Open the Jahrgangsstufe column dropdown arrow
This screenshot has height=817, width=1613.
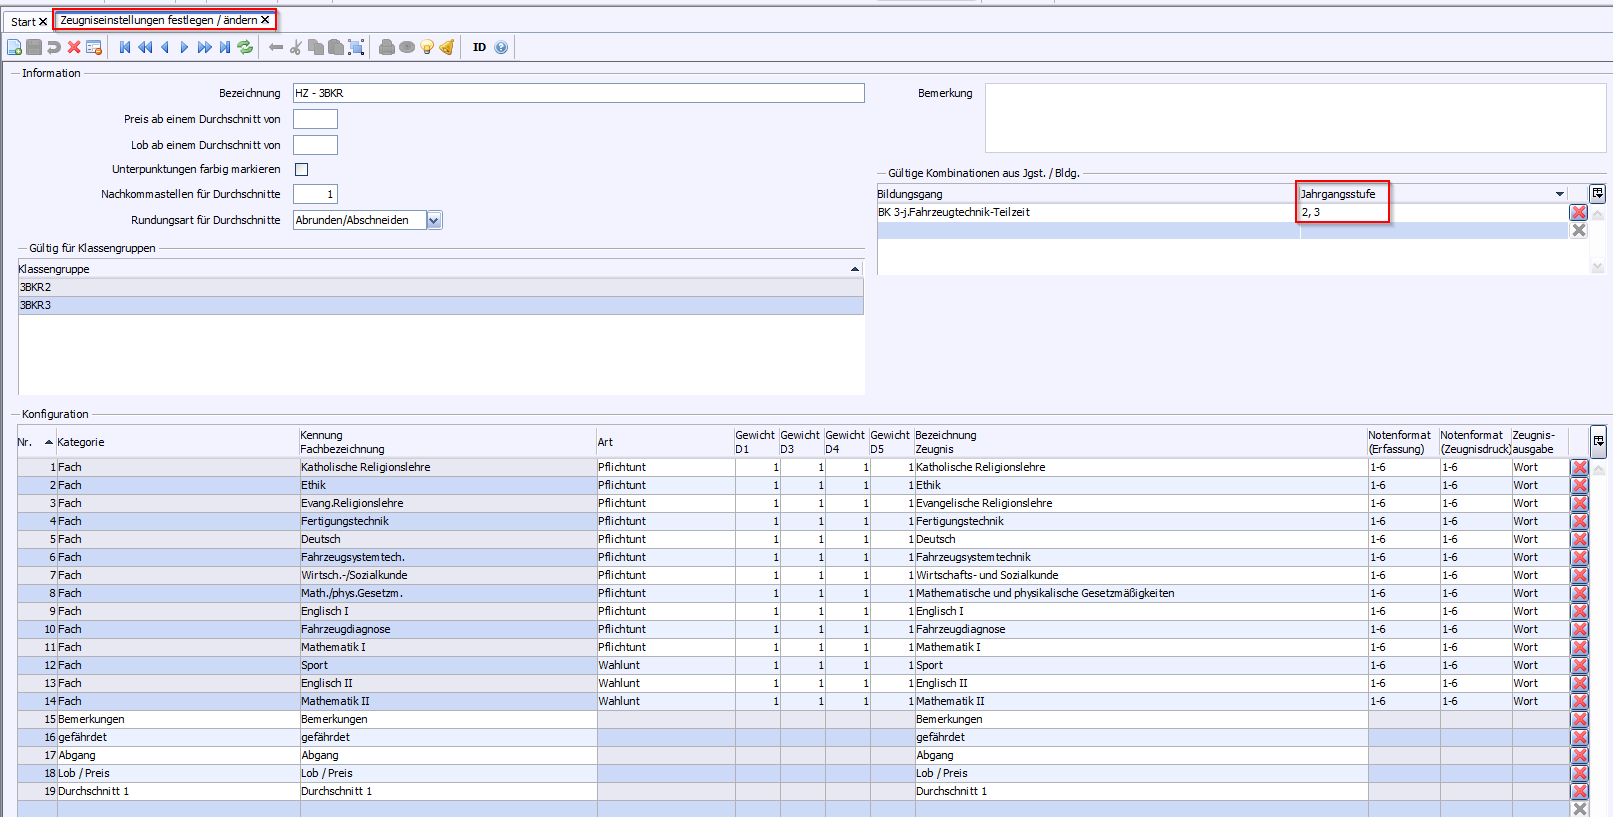[x=1559, y=194]
